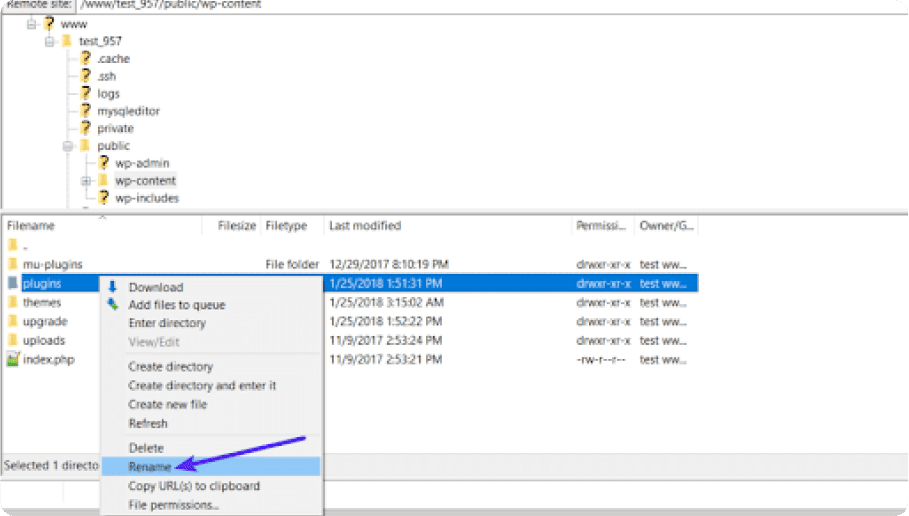
Task: Click the plugins folder icon in file list
Action: (x=13, y=283)
